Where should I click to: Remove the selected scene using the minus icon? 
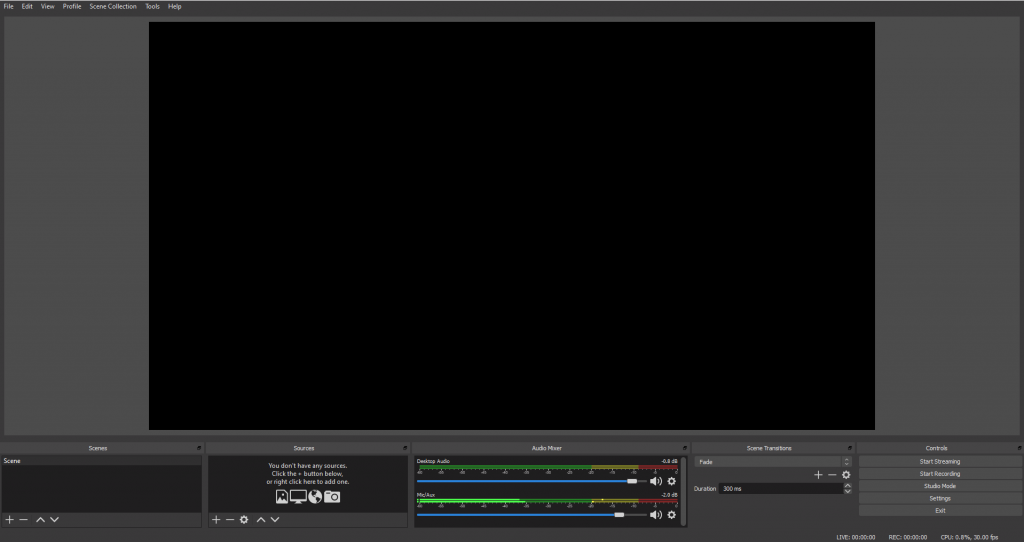(24, 520)
